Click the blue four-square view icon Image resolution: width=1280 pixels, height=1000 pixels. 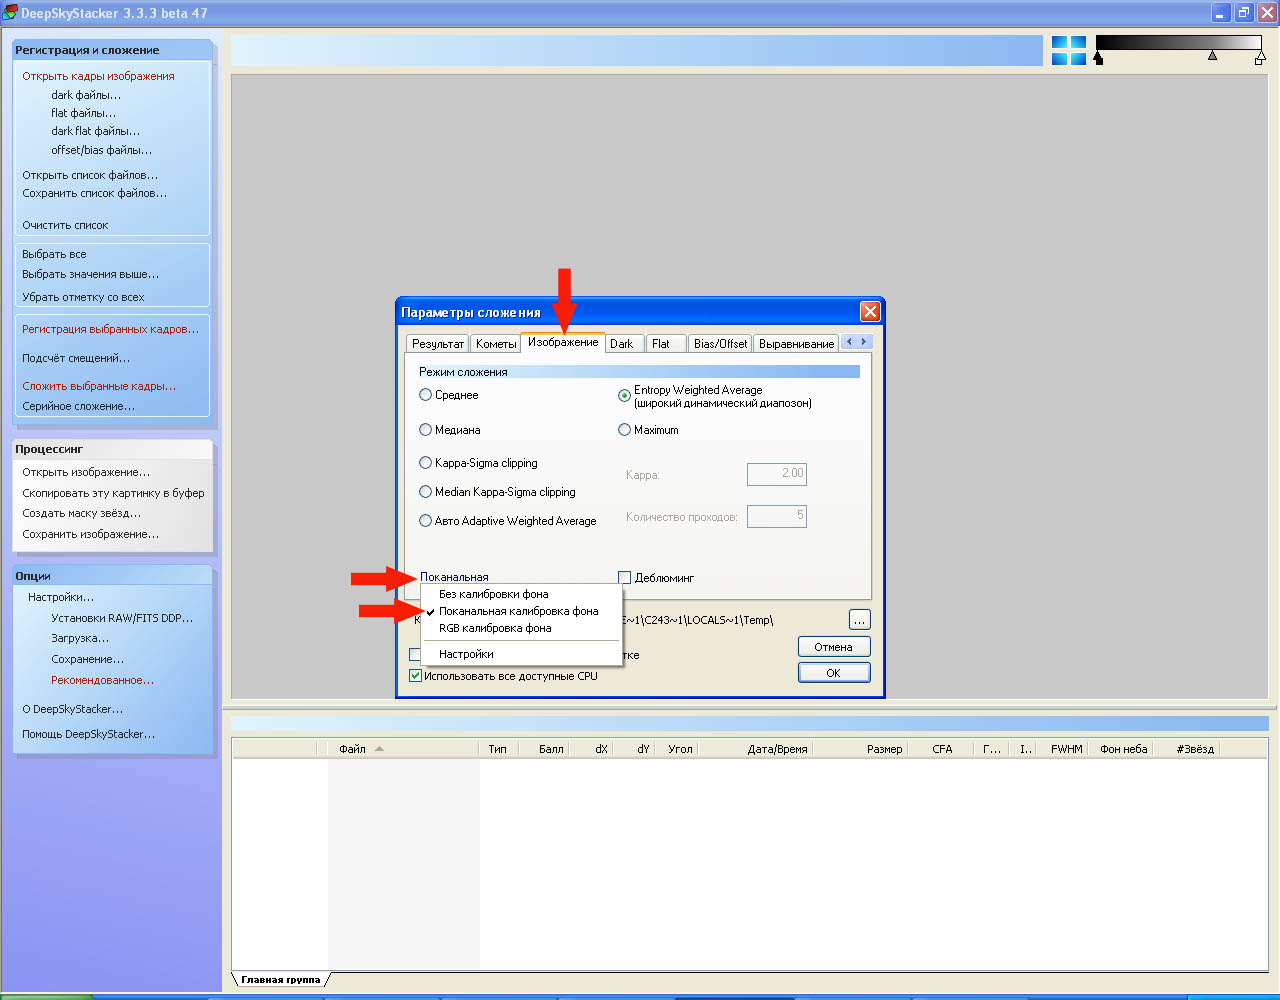[x=1068, y=51]
